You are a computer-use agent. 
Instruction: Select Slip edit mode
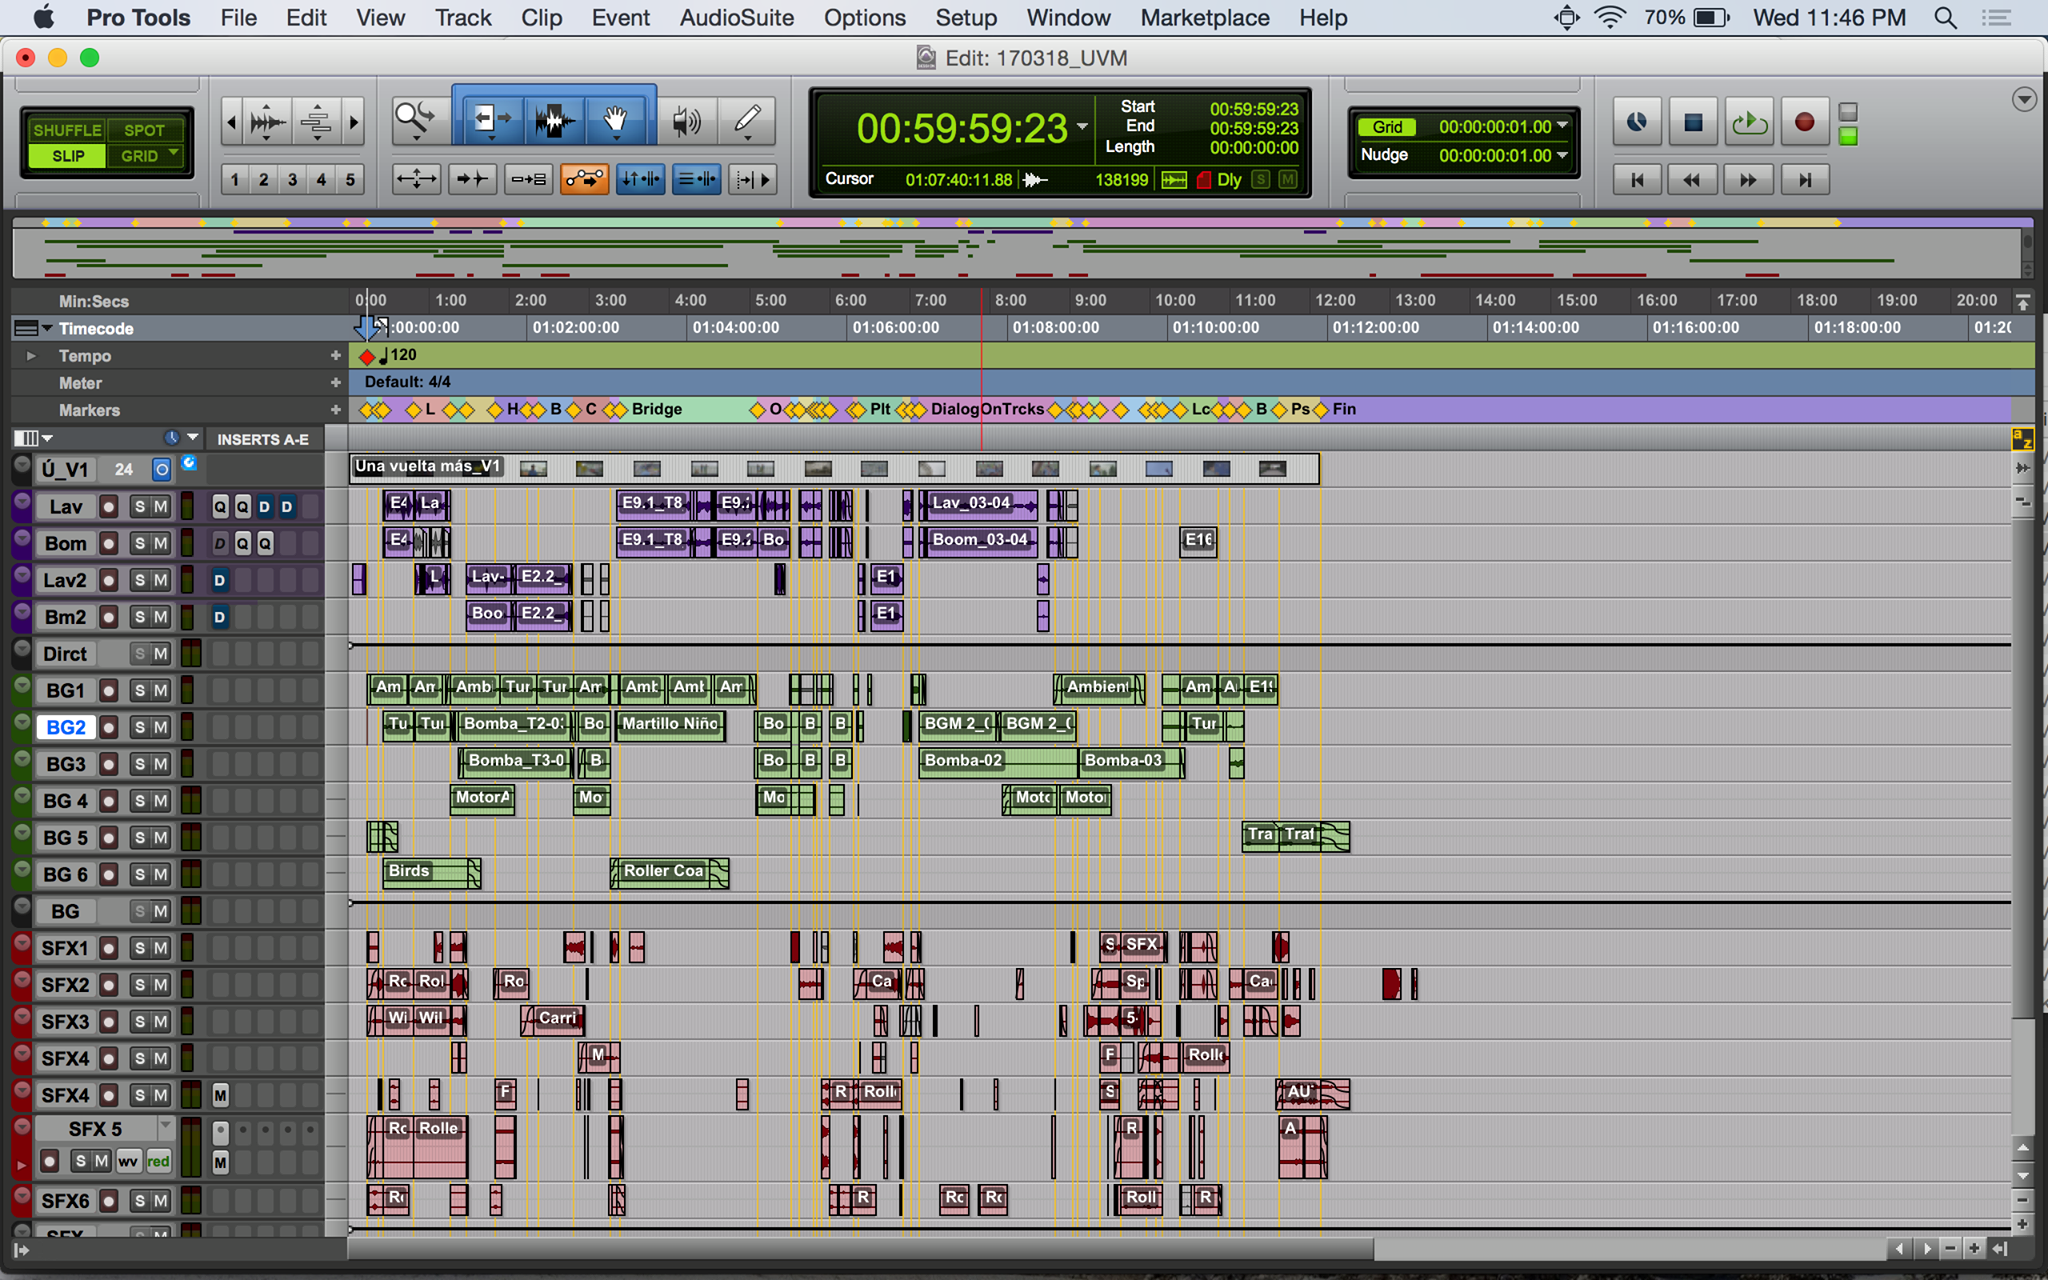click(67, 156)
